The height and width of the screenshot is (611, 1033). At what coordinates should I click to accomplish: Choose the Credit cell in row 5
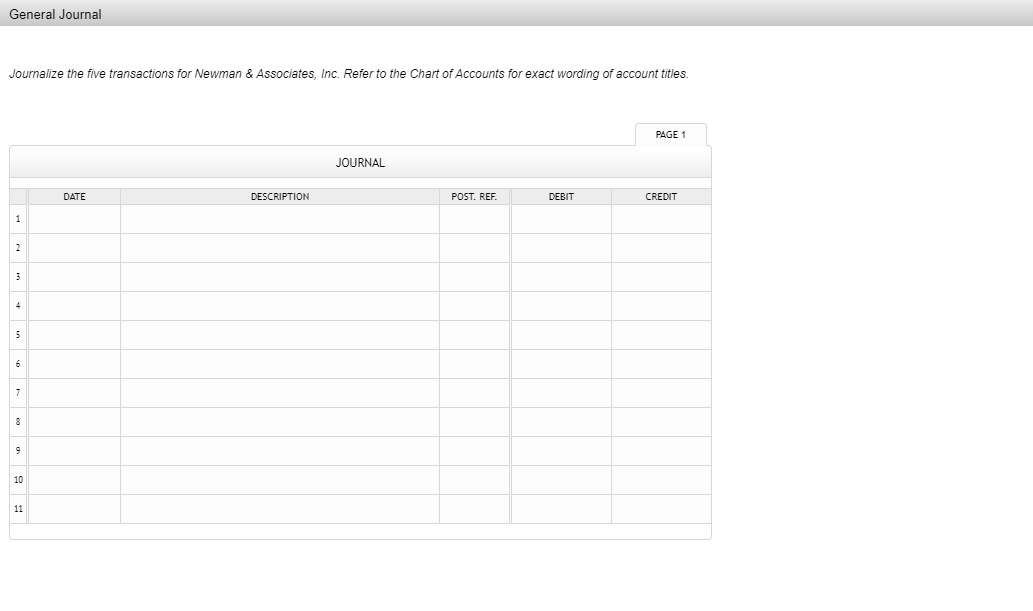(x=661, y=335)
